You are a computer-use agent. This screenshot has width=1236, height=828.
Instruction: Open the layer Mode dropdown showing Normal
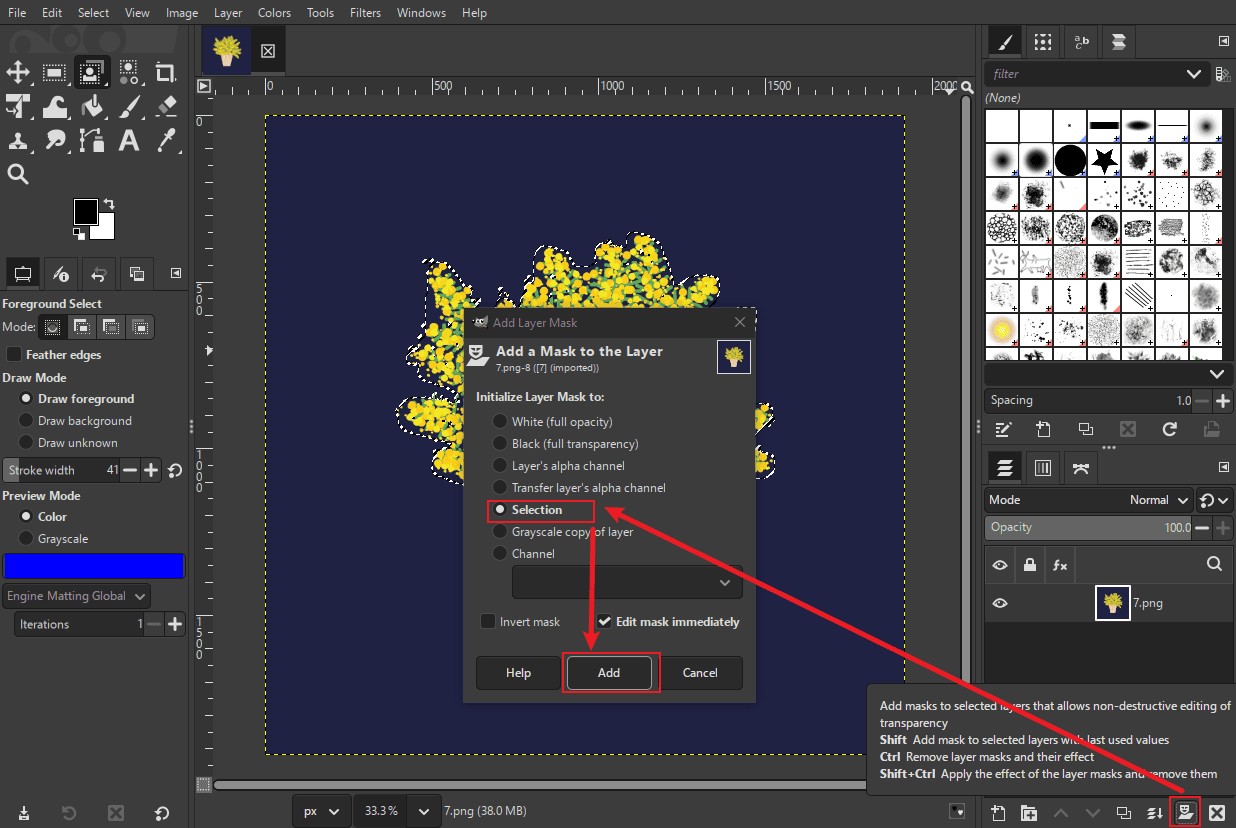[x=1160, y=499]
